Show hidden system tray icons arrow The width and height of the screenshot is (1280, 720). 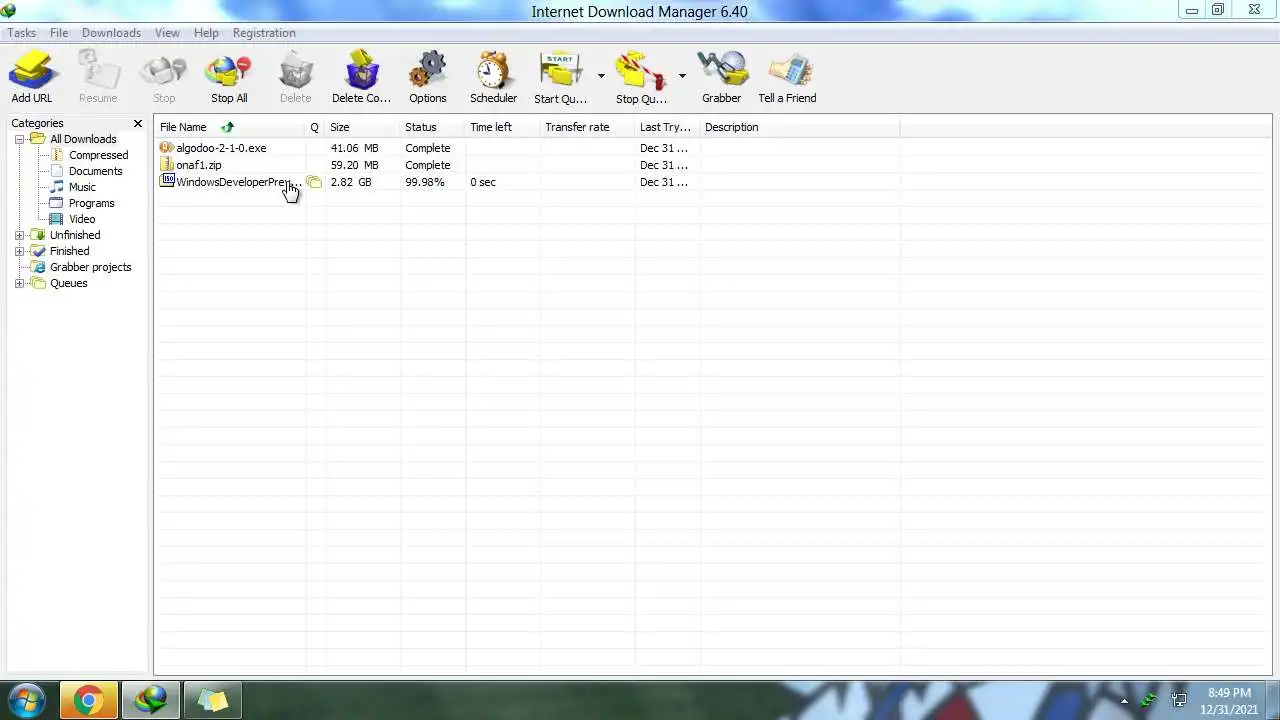tap(1124, 700)
